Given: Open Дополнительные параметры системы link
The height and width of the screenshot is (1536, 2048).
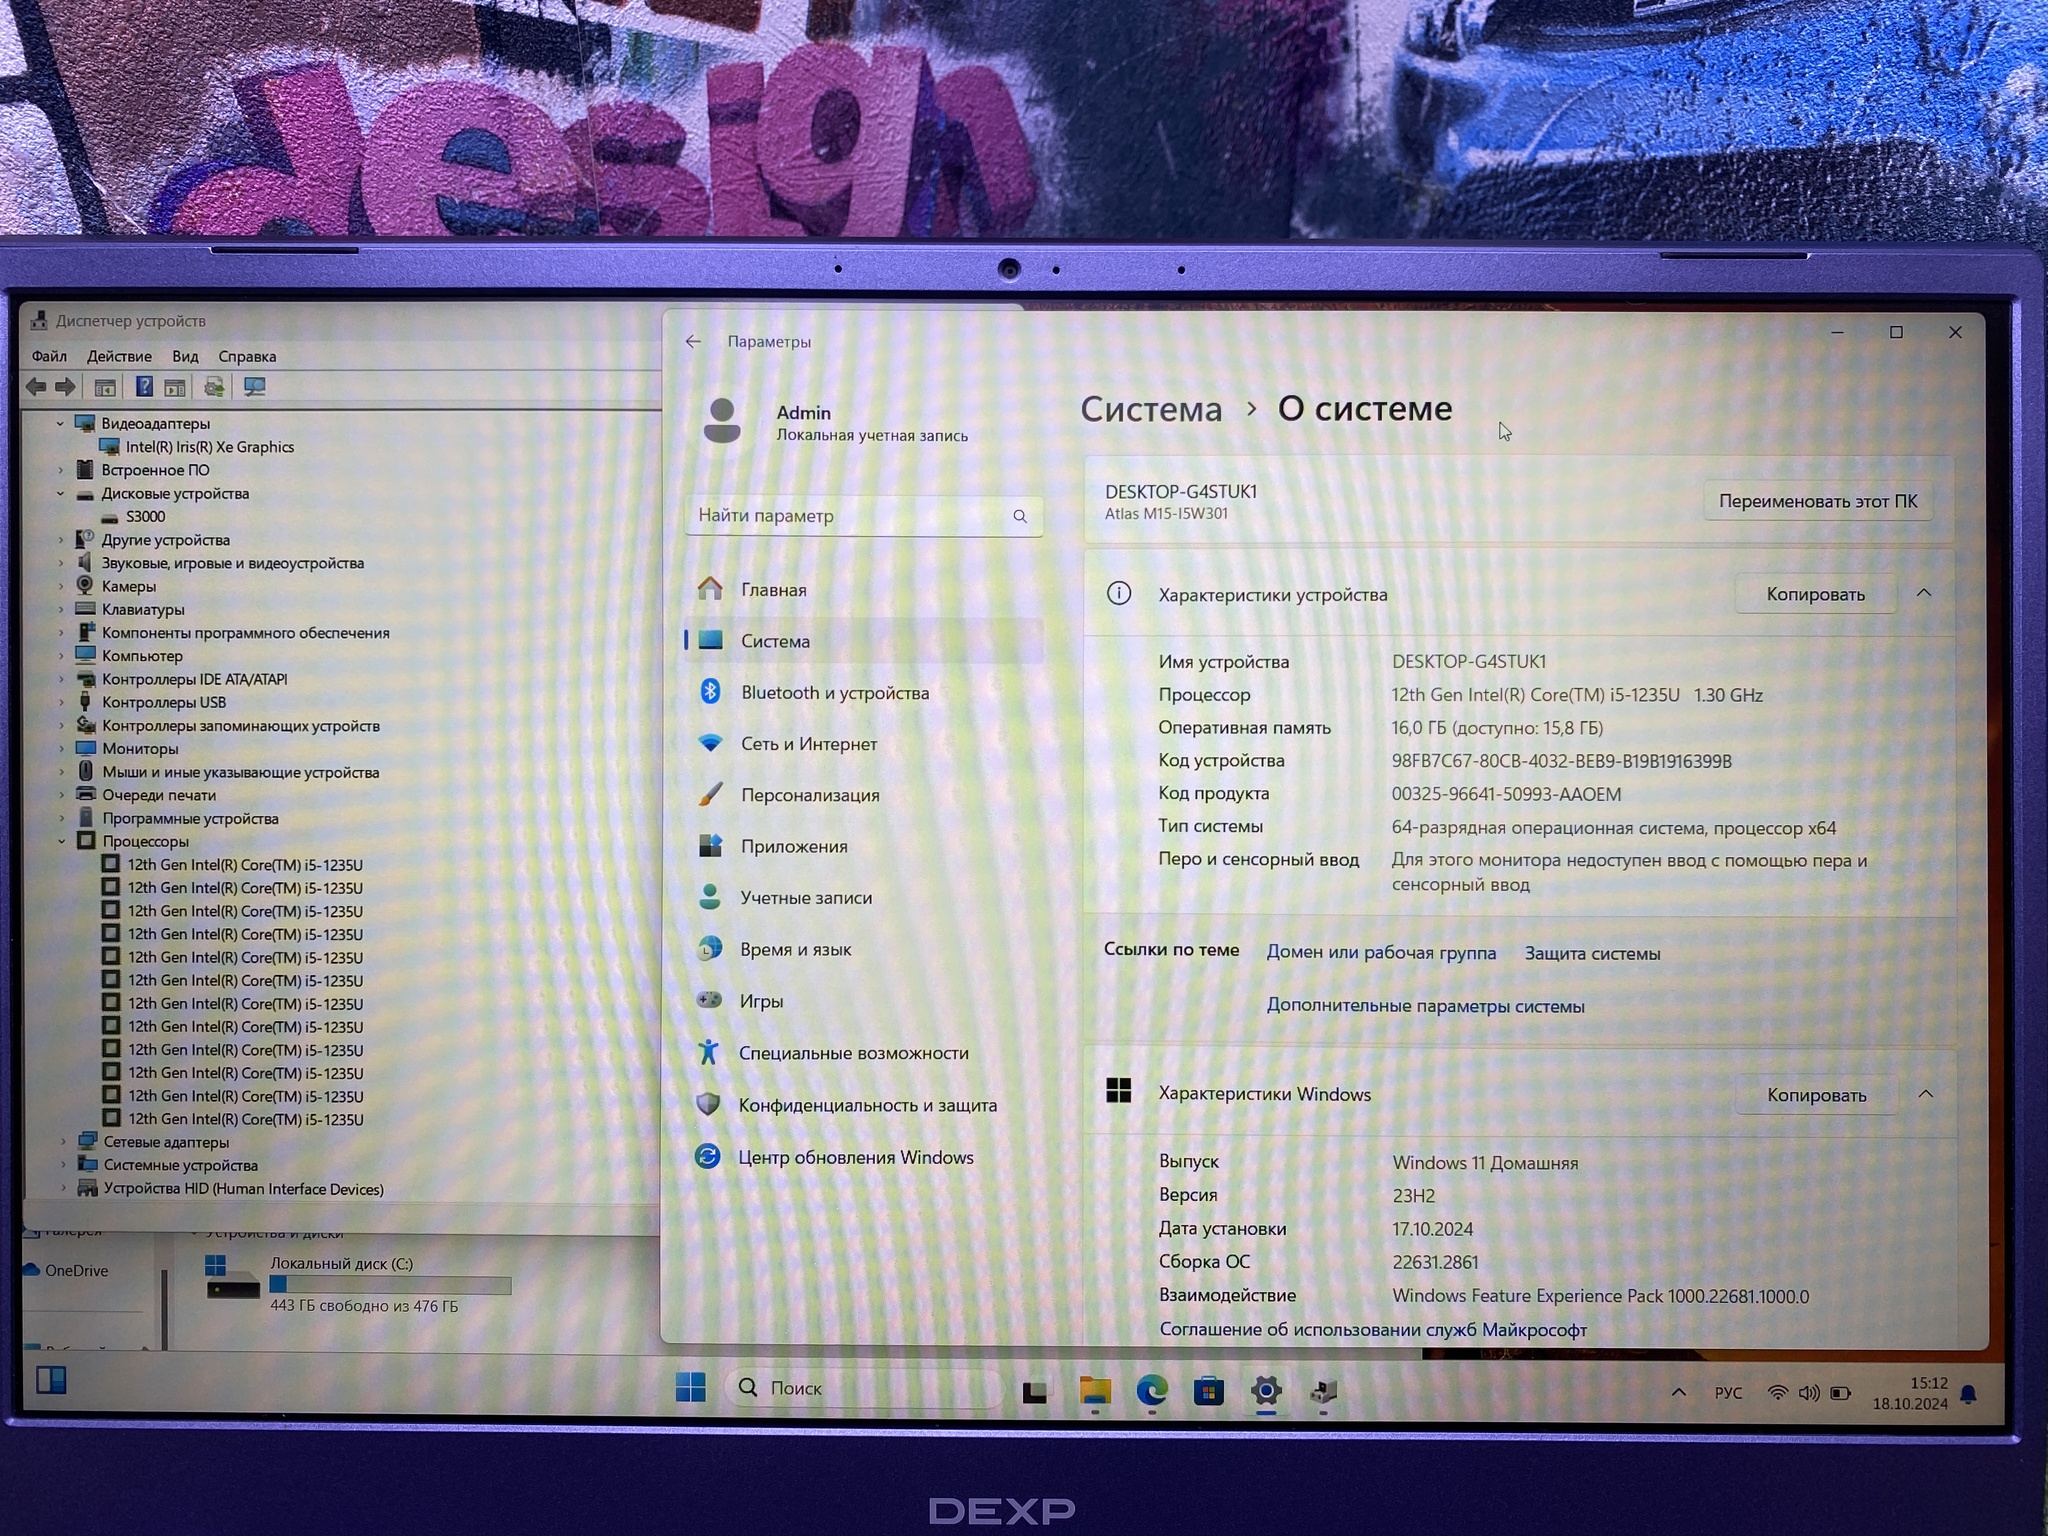Looking at the screenshot, I should (1425, 1006).
